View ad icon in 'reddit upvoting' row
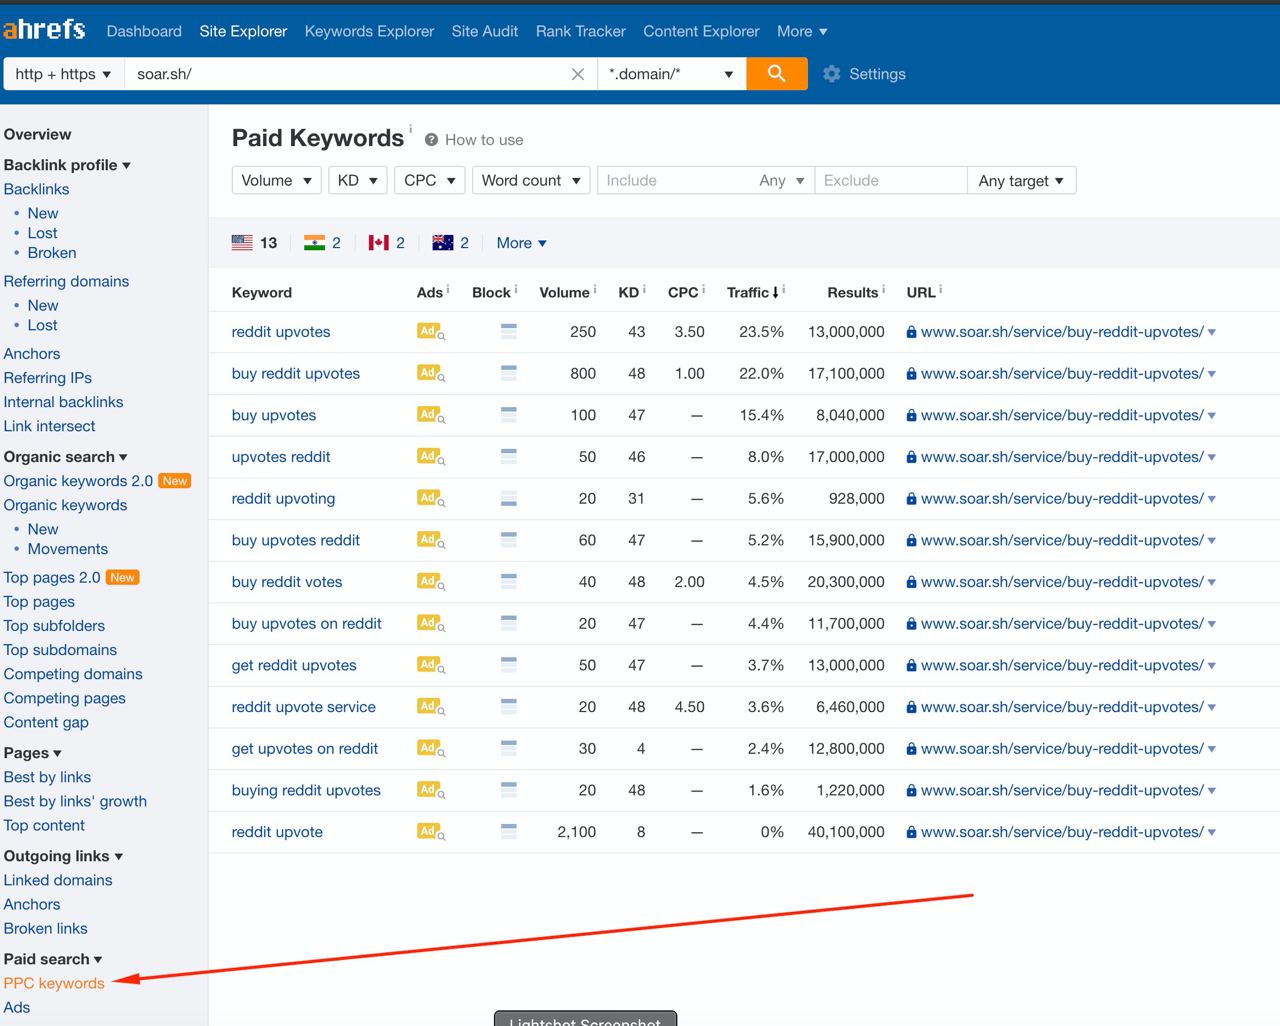The image size is (1280, 1026). pyautogui.click(x=431, y=499)
